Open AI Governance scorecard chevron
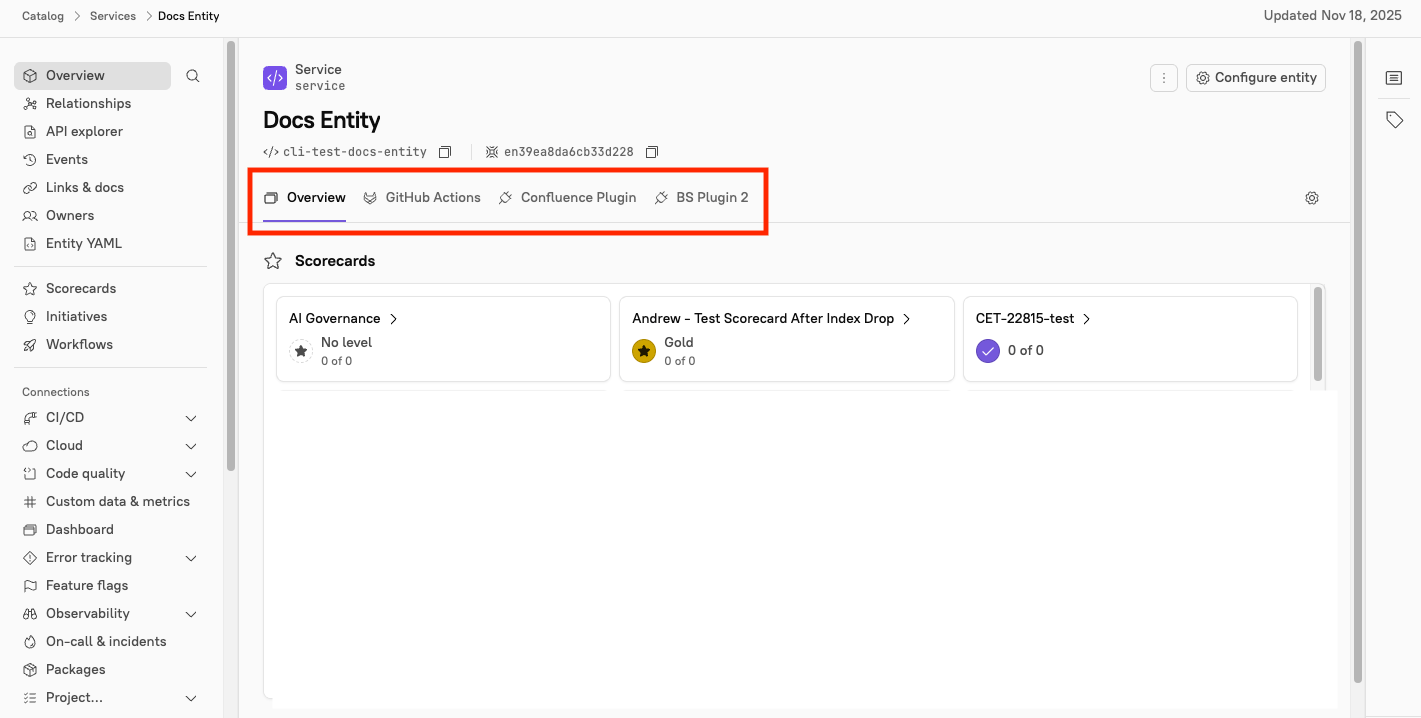1421x718 pixels. 394,319
